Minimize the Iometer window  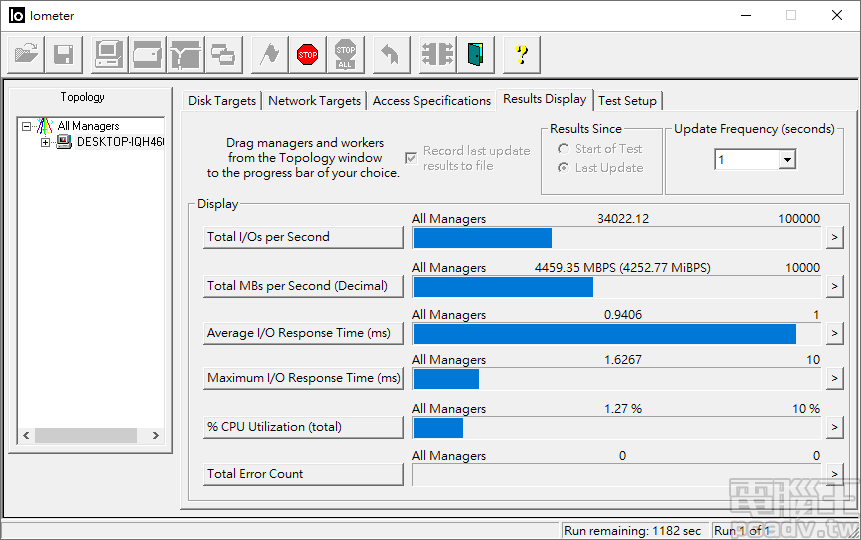[x=746, y=15]
